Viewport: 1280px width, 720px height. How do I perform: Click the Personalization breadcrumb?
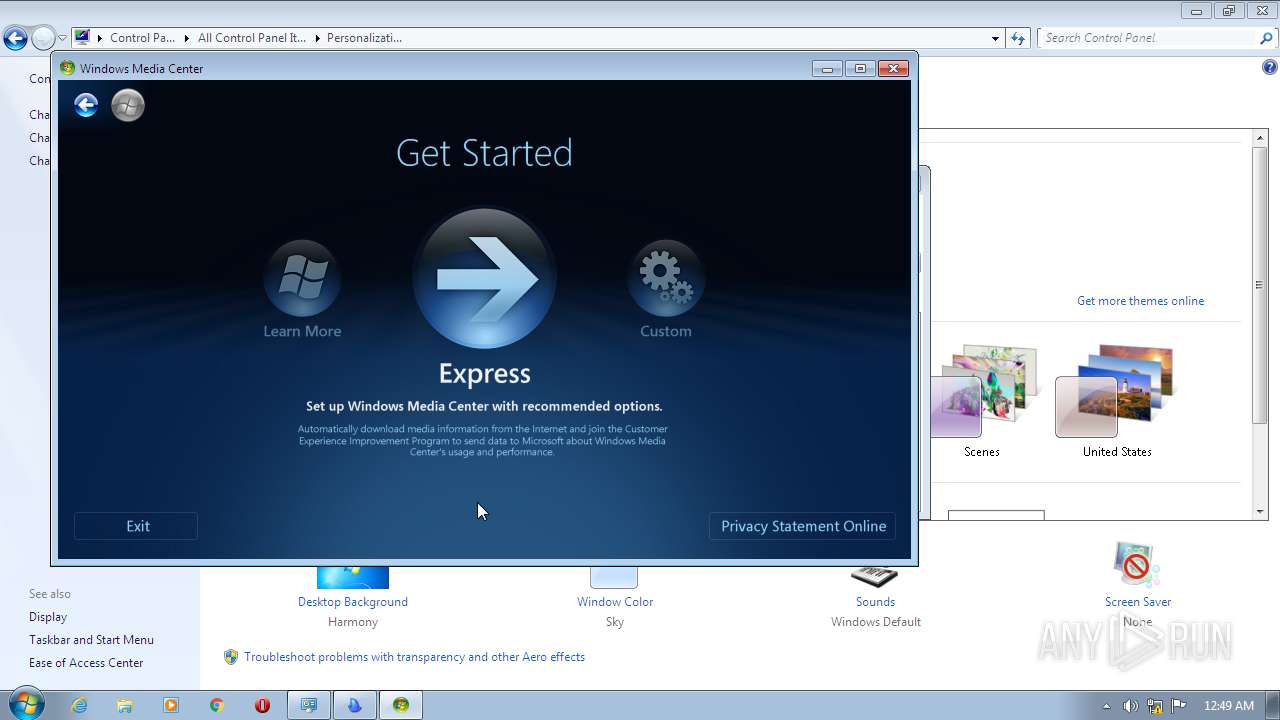pyautogui.click(x=364, y=38)
